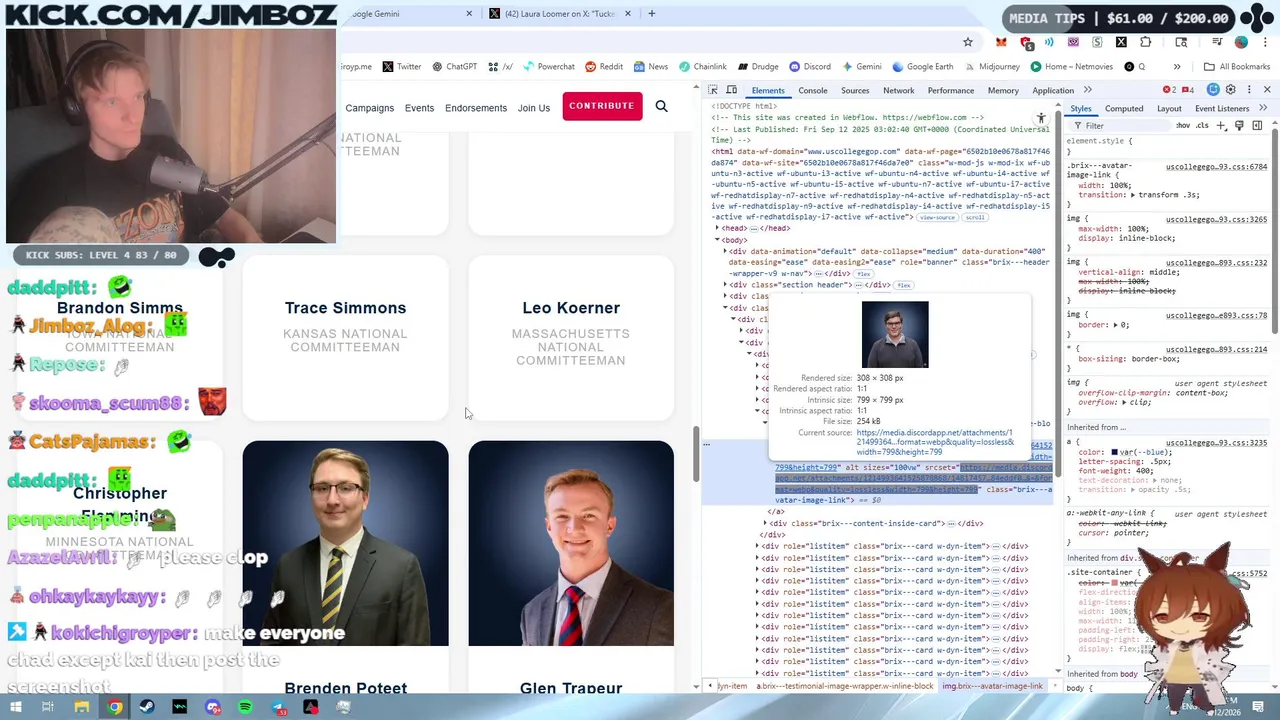This screenshot has height=720, width=1280.
Task: Switch to the Sources tab
Action: [x=855, y=90]
